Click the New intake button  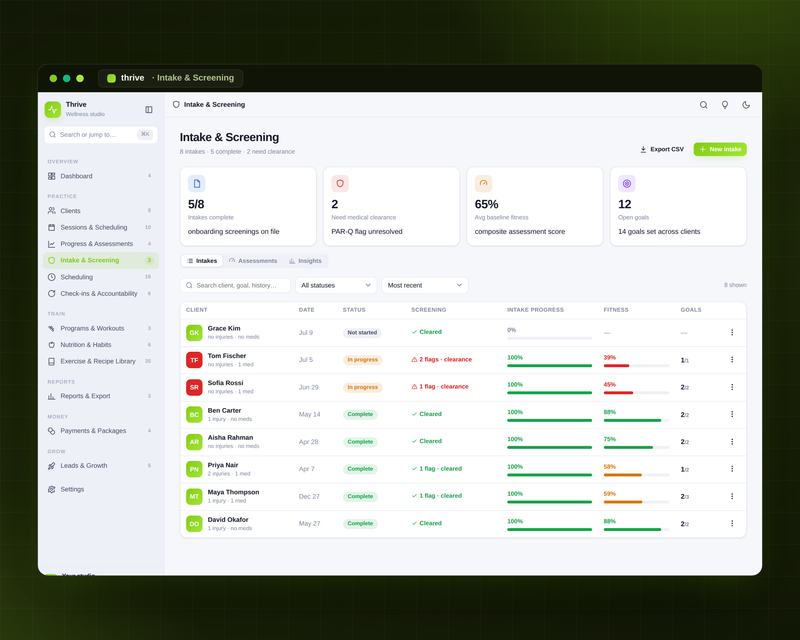[x=720, y=149]
